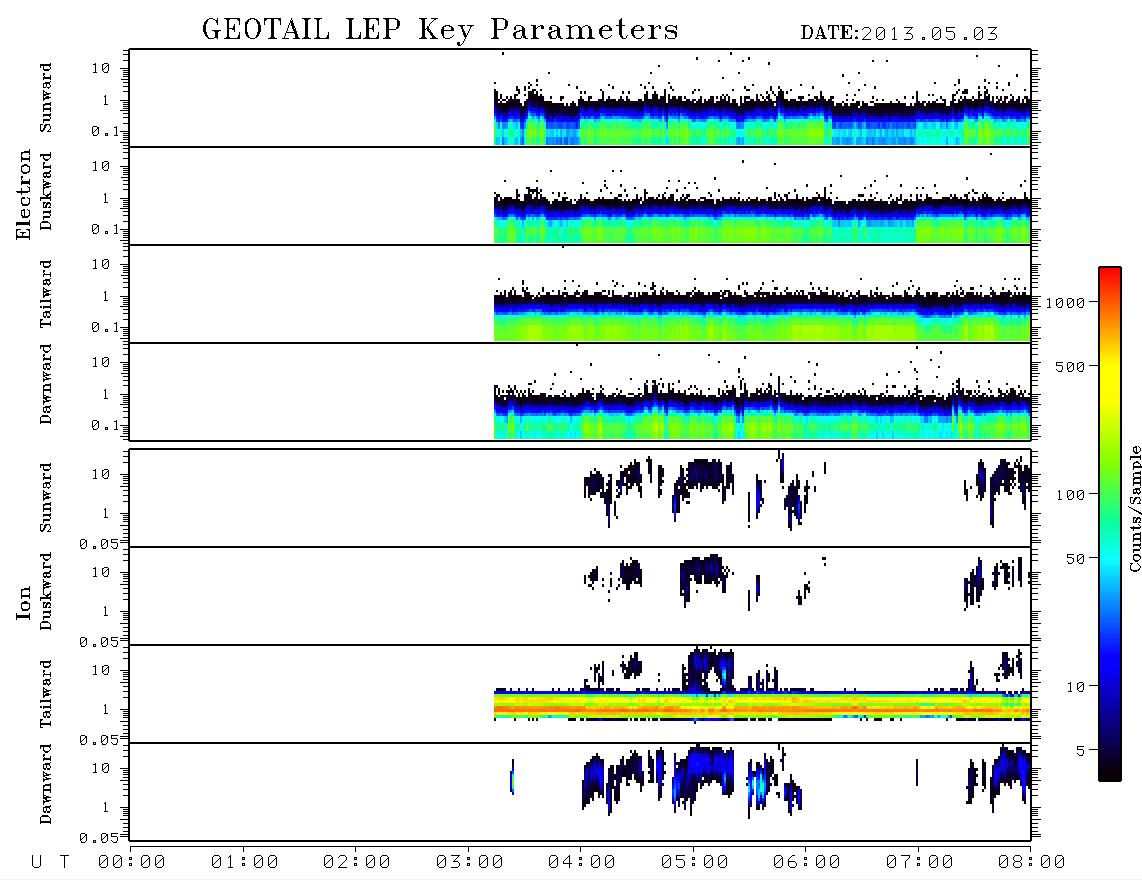Screen dimensions: 1142x880
Task: Select the Ion "Tailward" panel label
Action: point(46,694)
